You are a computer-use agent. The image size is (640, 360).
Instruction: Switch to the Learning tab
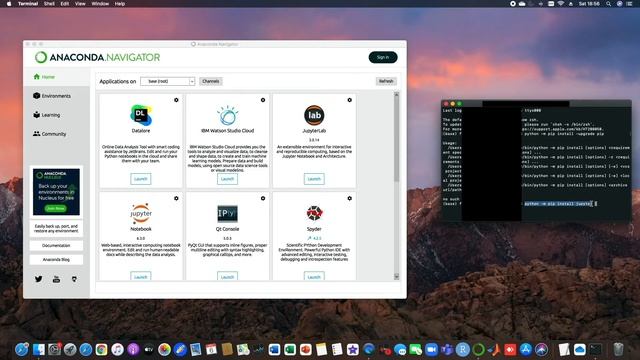tap(57, 115)
